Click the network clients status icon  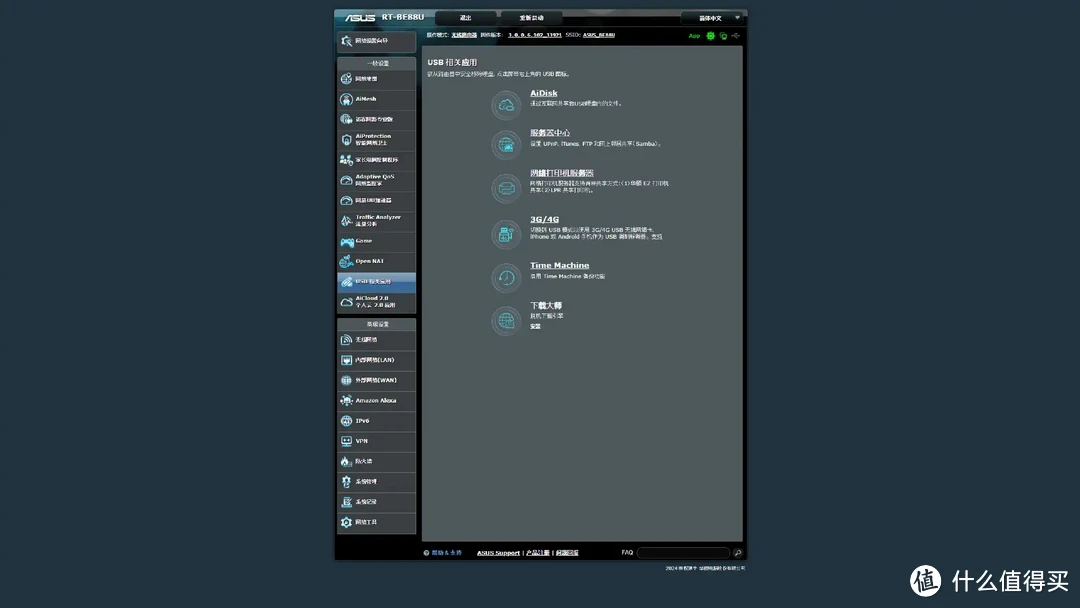(723, 36)
